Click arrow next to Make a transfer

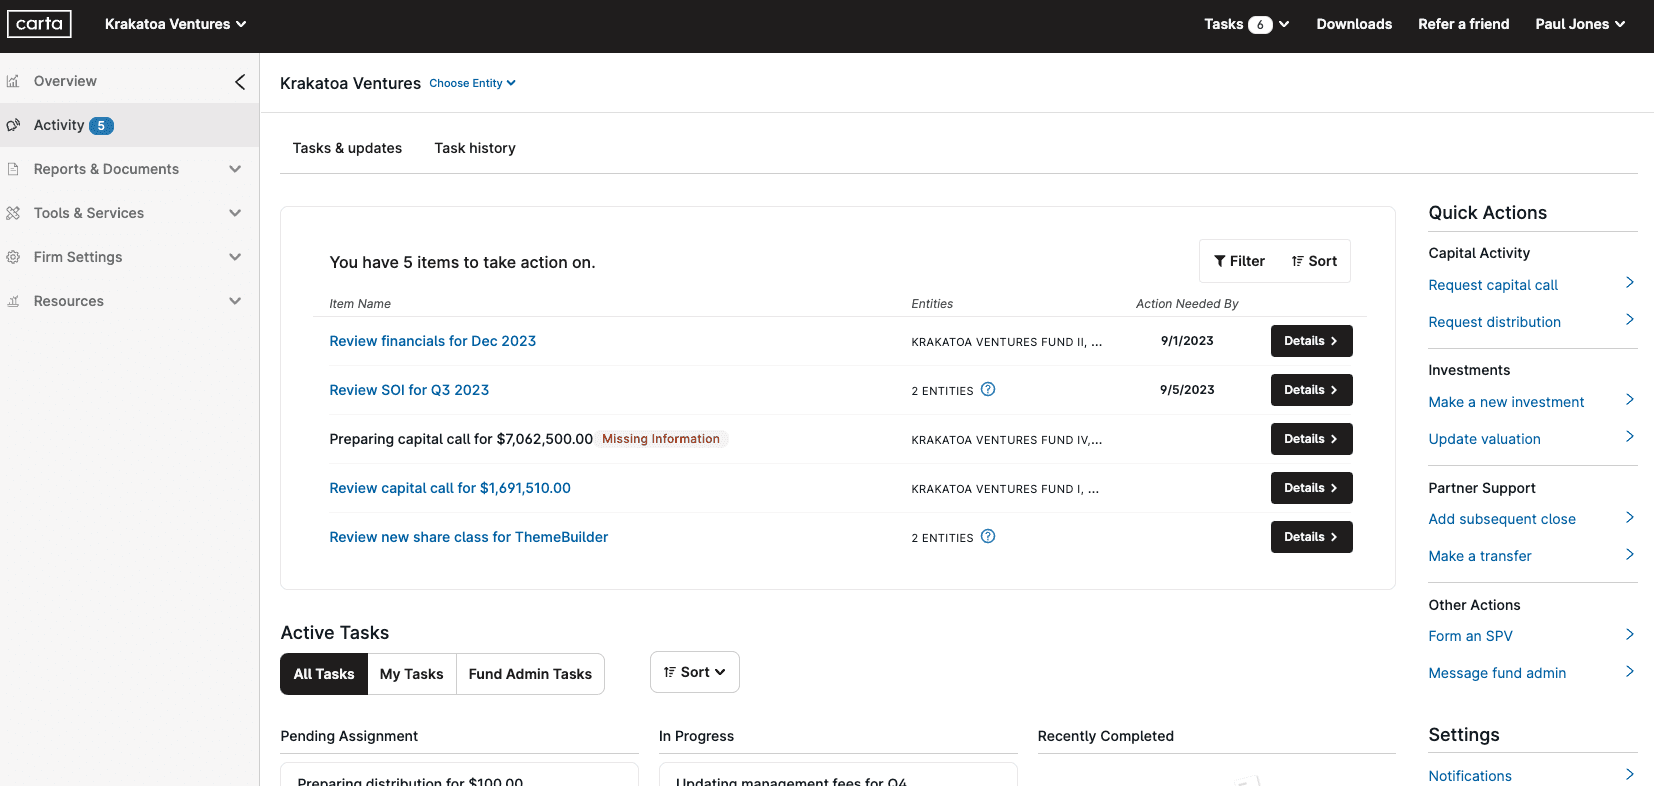click(x=1630, y=555)
